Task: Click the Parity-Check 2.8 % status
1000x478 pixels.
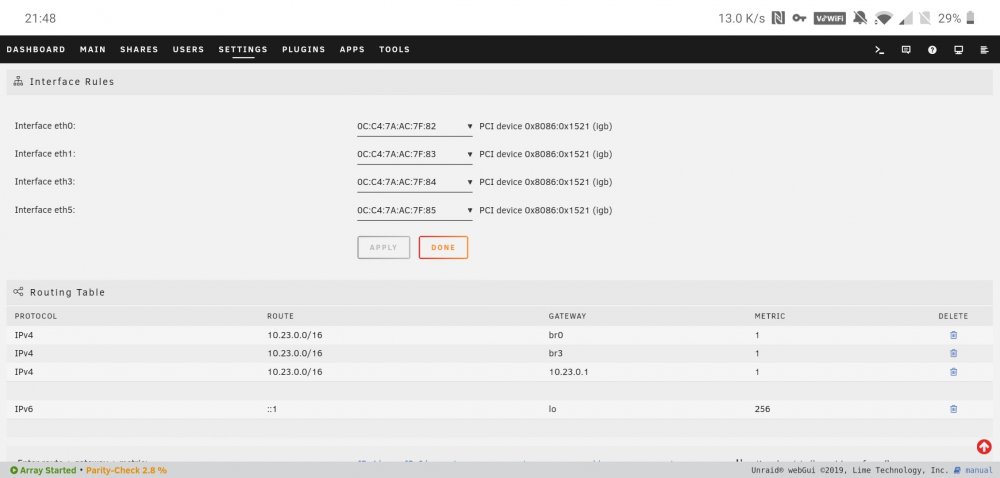Action: coord(126,470)
